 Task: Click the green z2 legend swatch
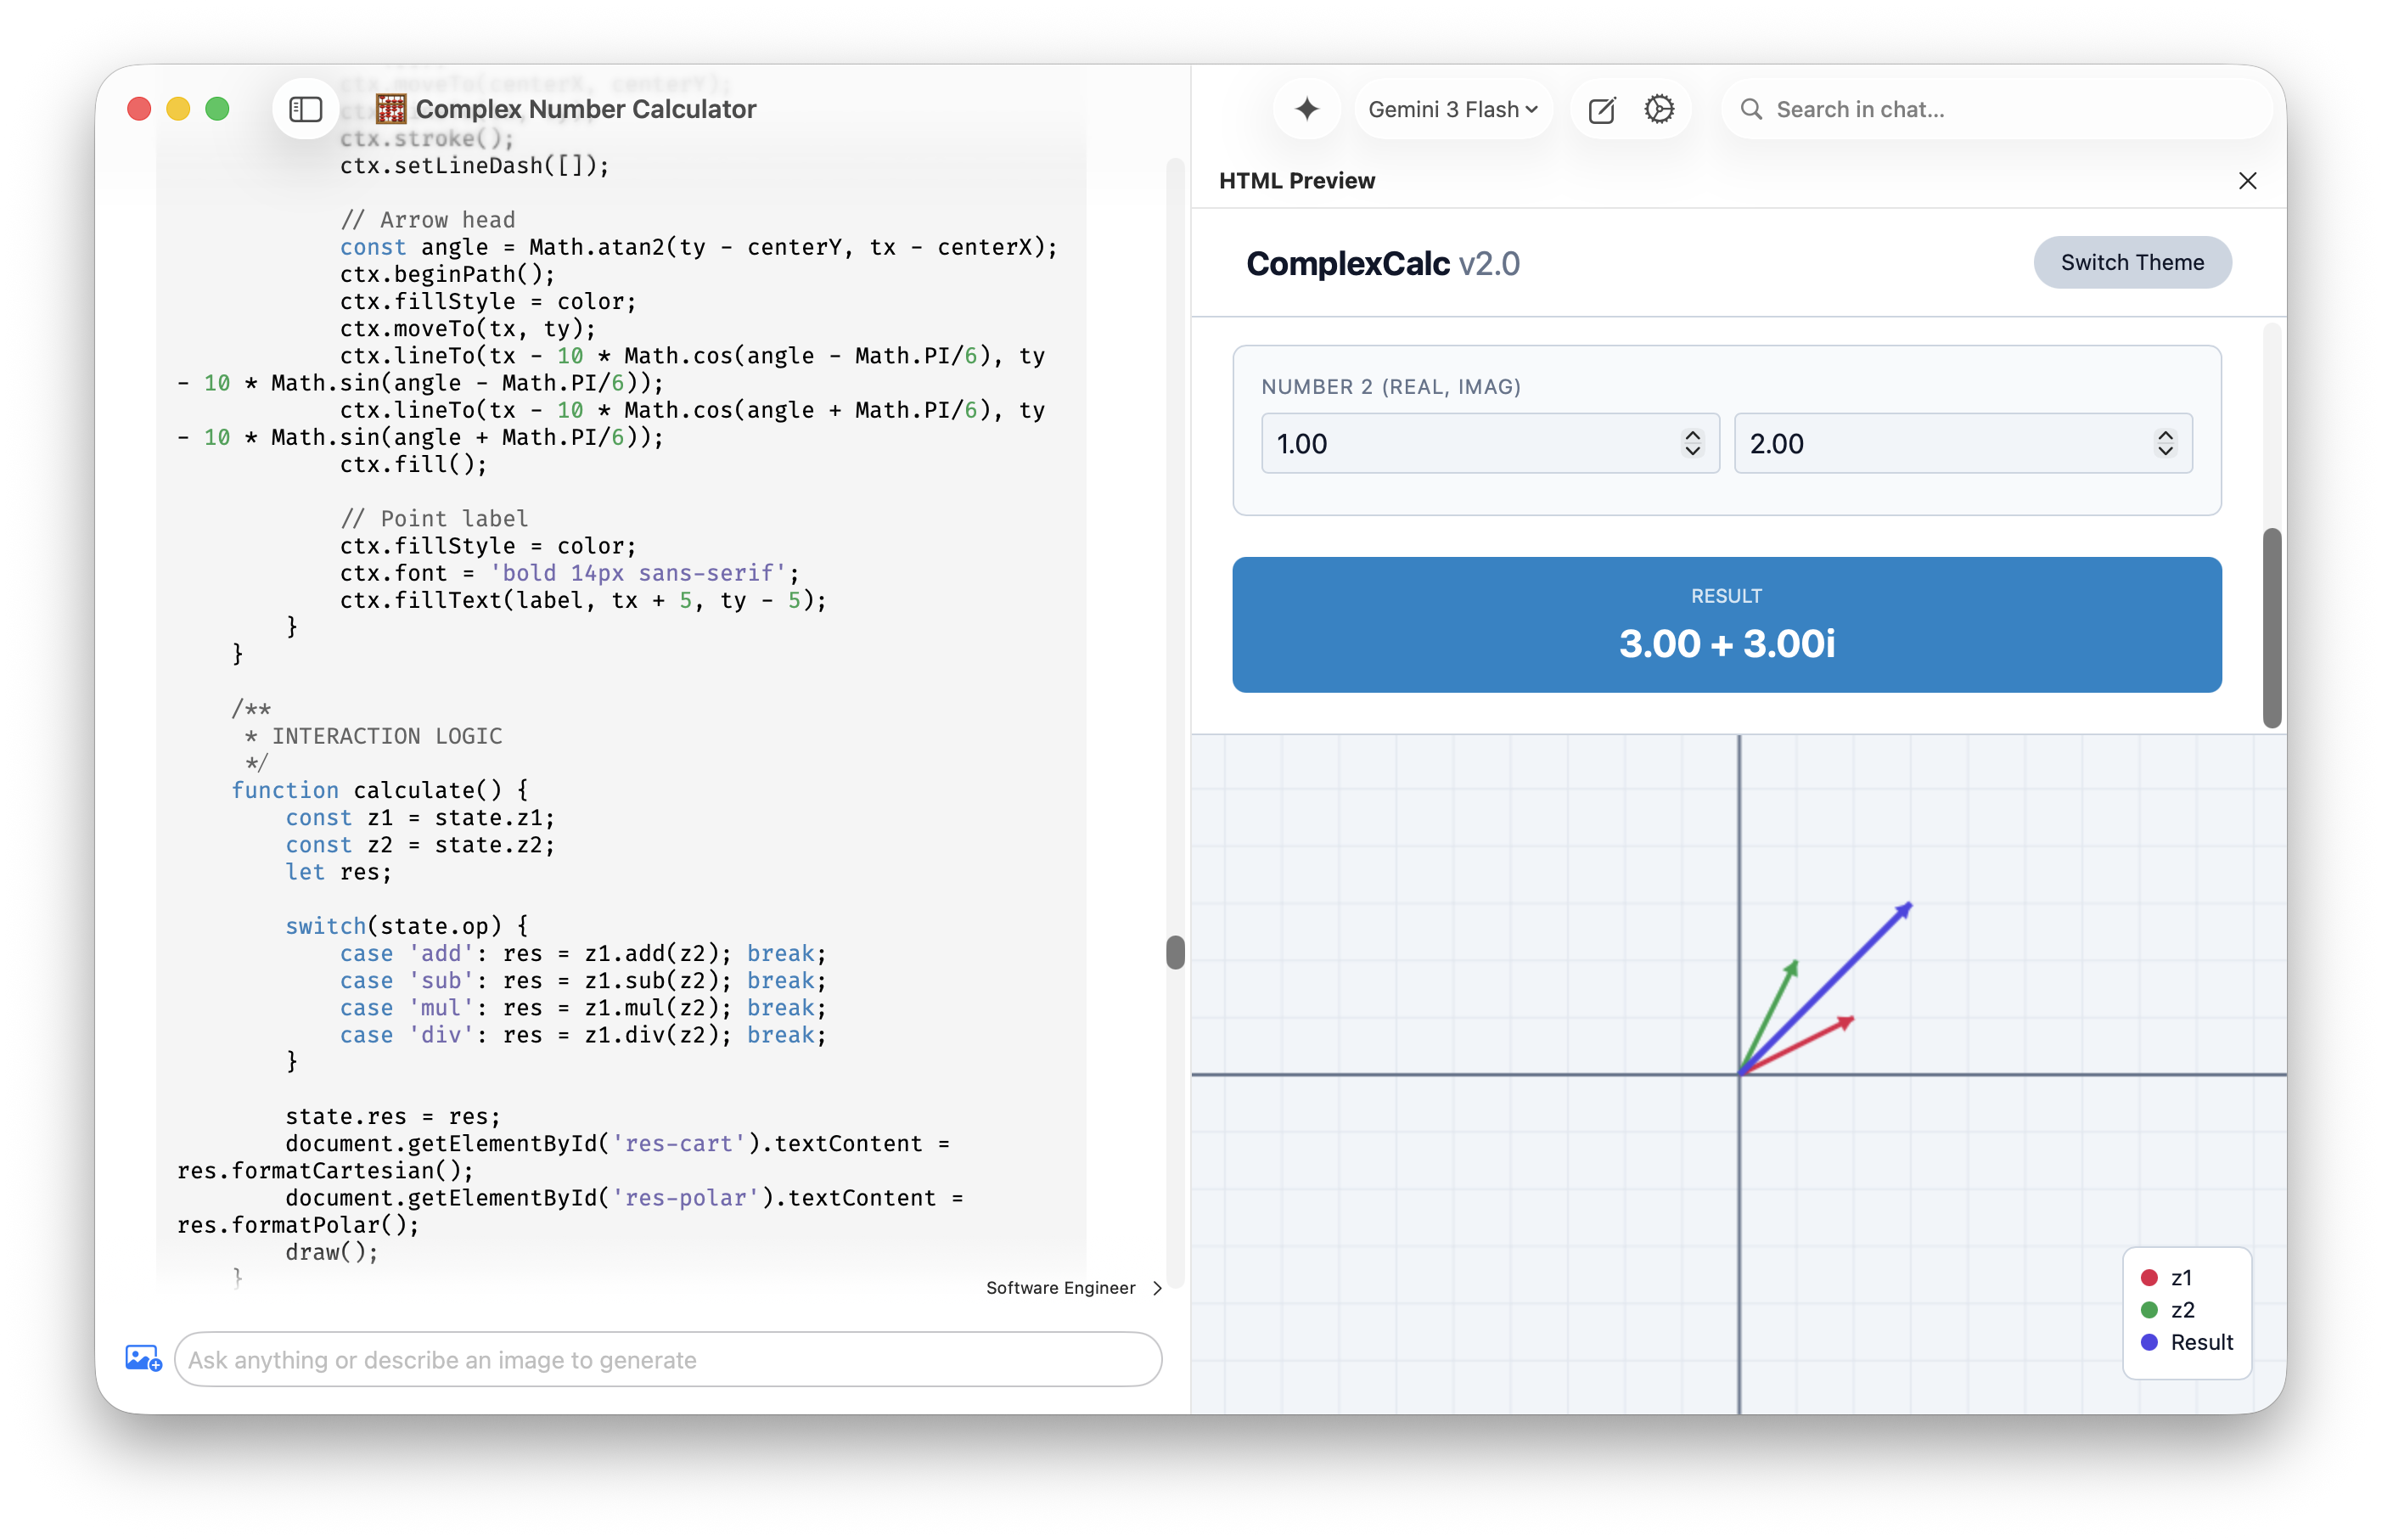[2149, 1310]
